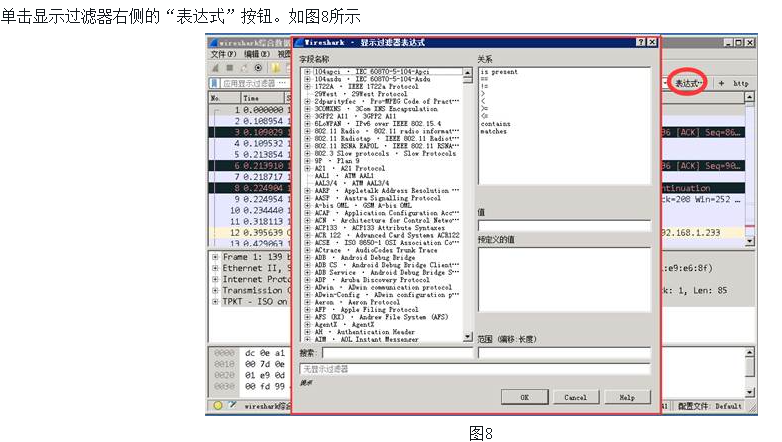
Task: Click the field list scrollbar down arrow
Action: 467,337
